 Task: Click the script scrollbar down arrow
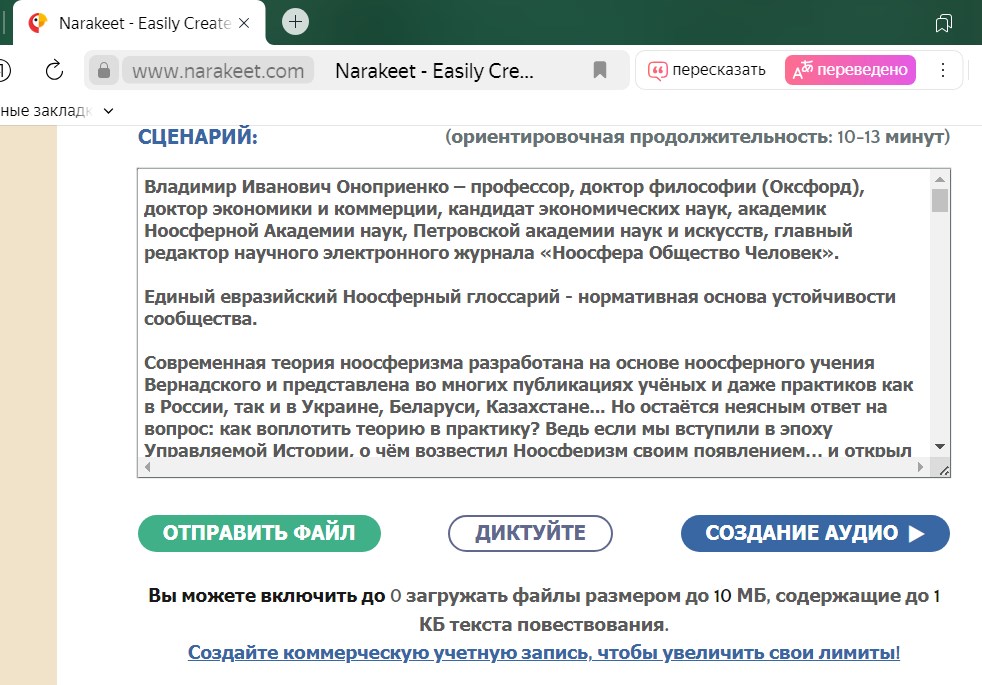click(x=939, y=446)
